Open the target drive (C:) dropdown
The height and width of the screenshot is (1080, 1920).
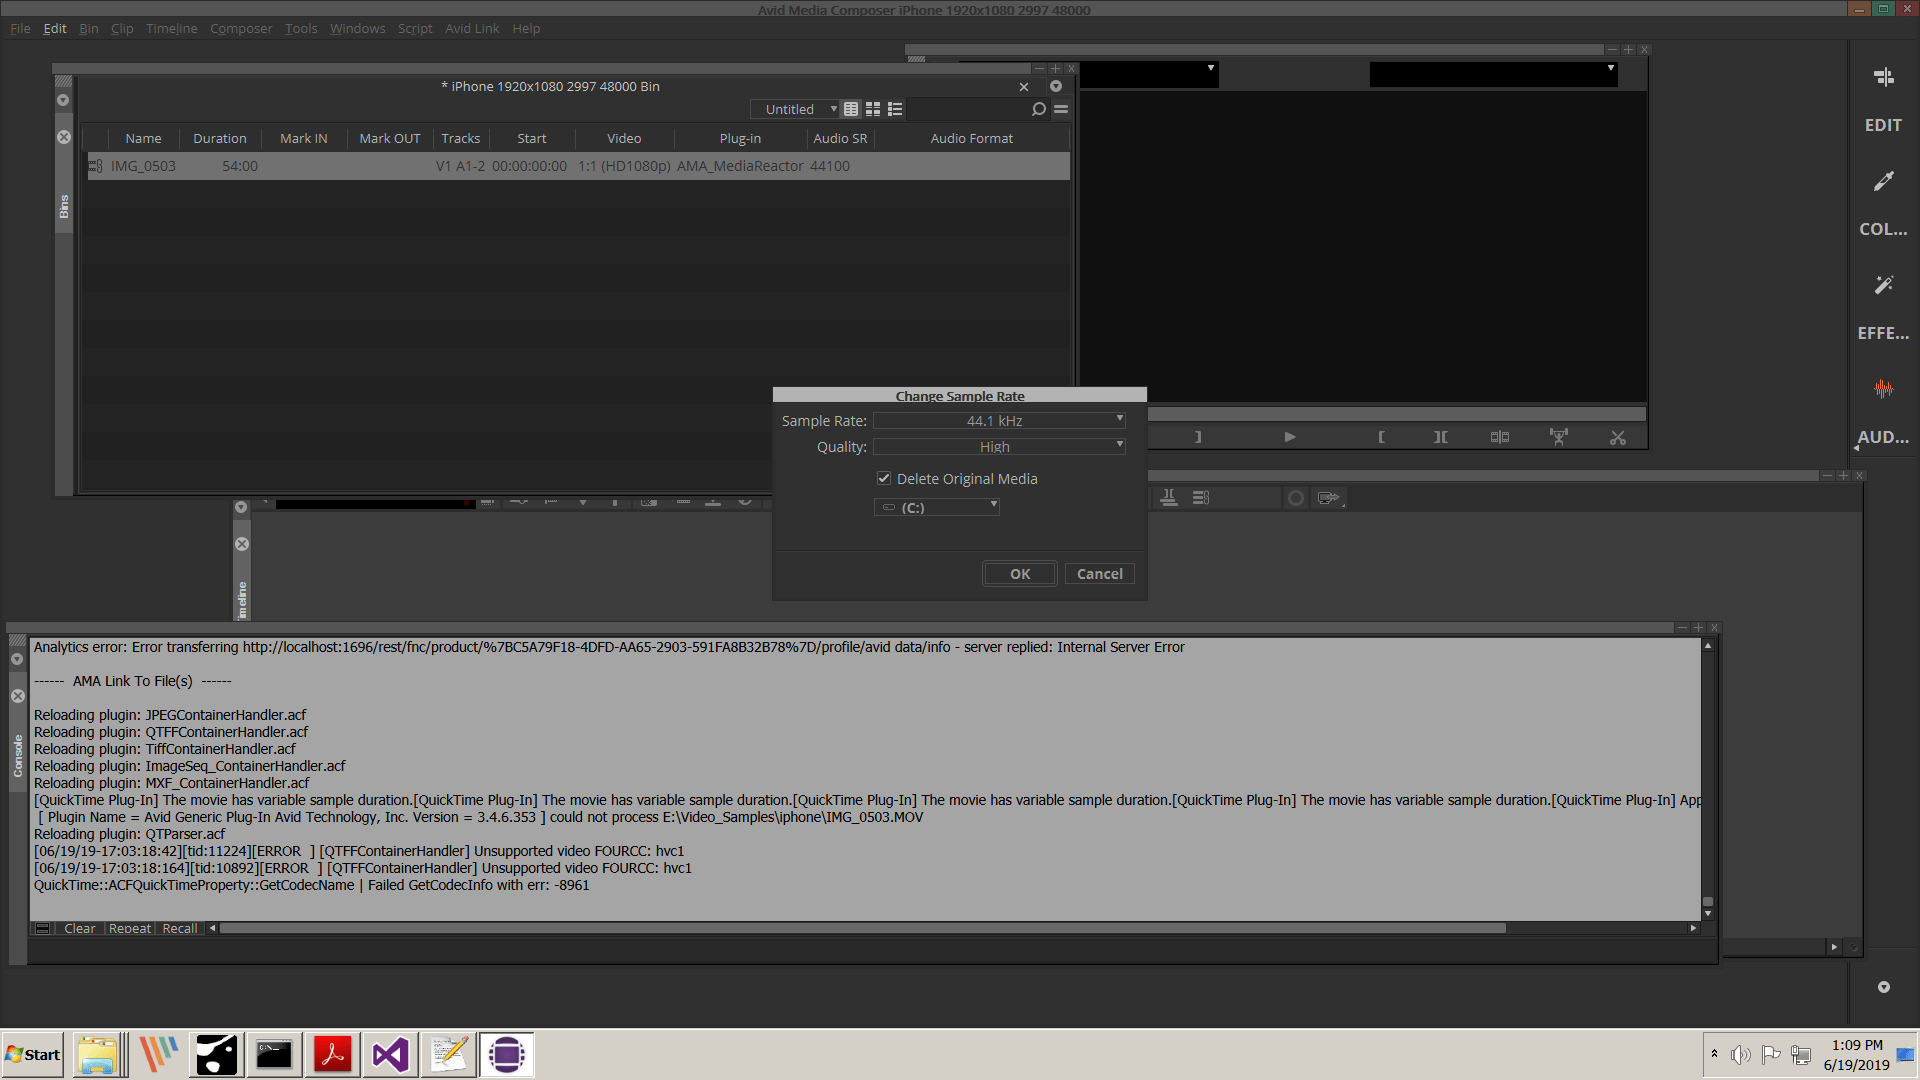tap(937, 507)
